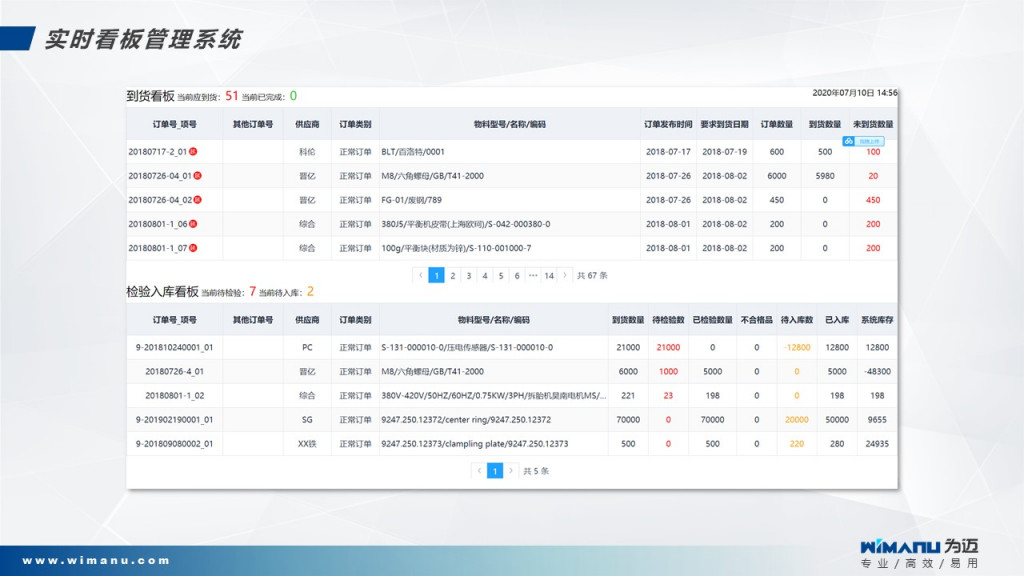Click the red badge beside order 20180726-04_01
The width and height of the screenshot is (1024, 576).
click(197, 176)
